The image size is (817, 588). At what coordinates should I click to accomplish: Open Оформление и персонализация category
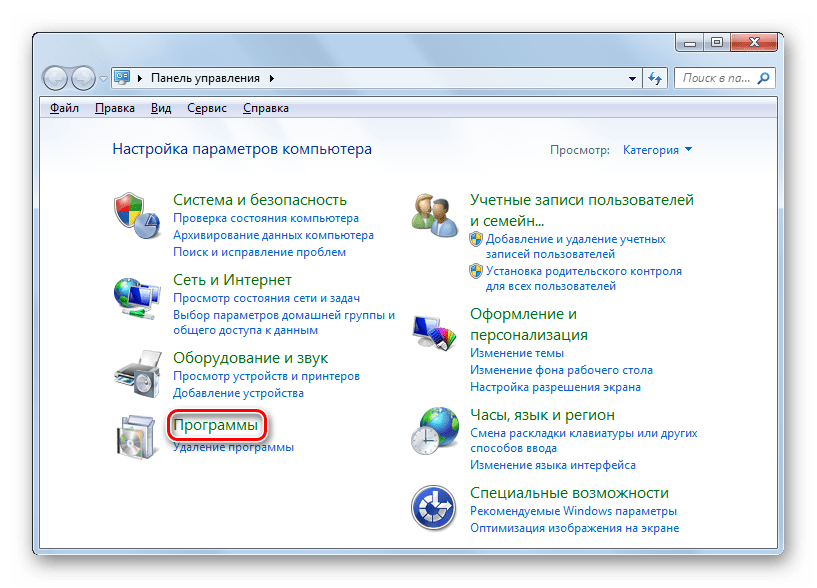tap(529, 324)
